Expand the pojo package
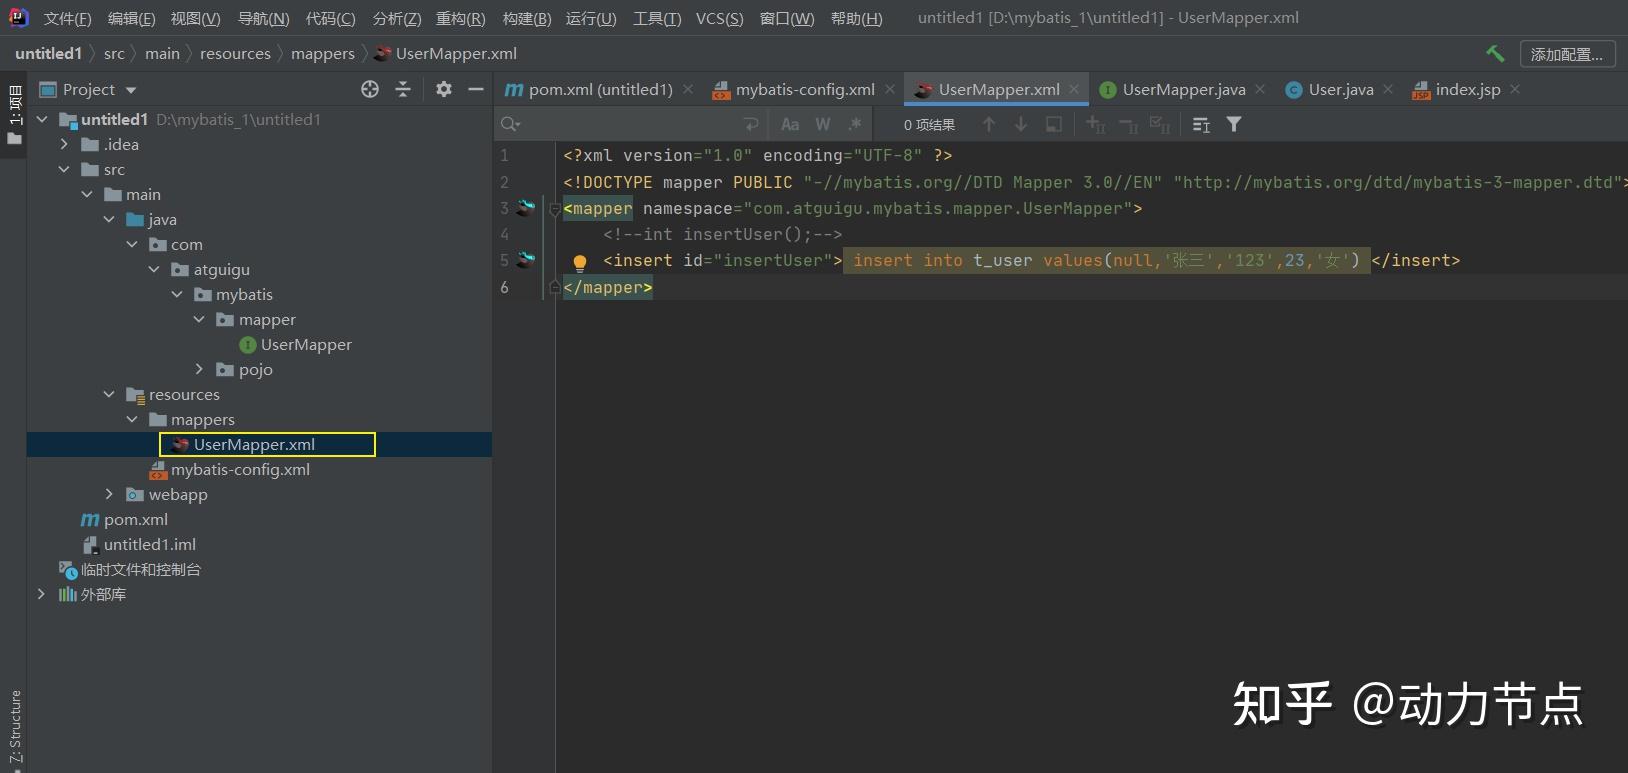This screenshot has width=1628, height=773. click(x=199, y=369)
